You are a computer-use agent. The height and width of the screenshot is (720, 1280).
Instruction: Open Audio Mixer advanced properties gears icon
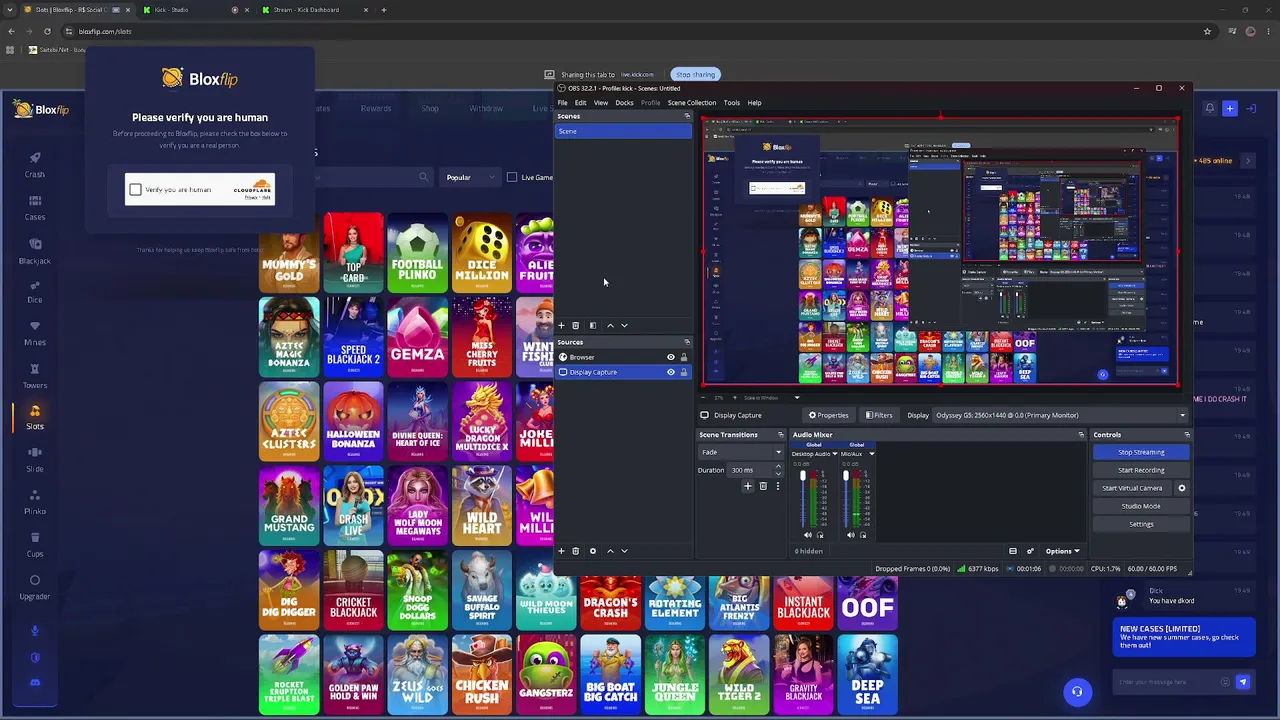(x=1030, y=551)
